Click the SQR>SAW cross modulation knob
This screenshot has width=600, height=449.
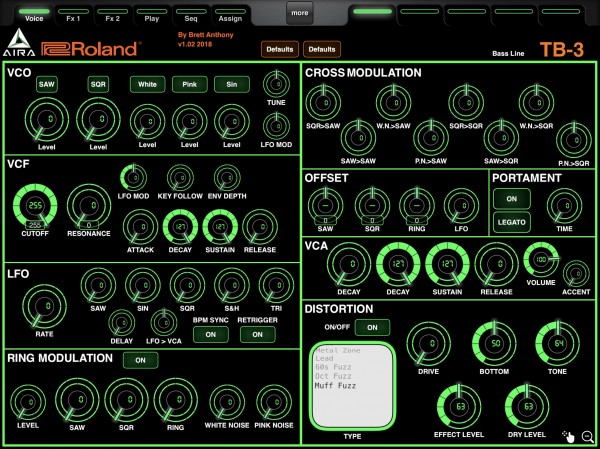click(x=323, y=103)
